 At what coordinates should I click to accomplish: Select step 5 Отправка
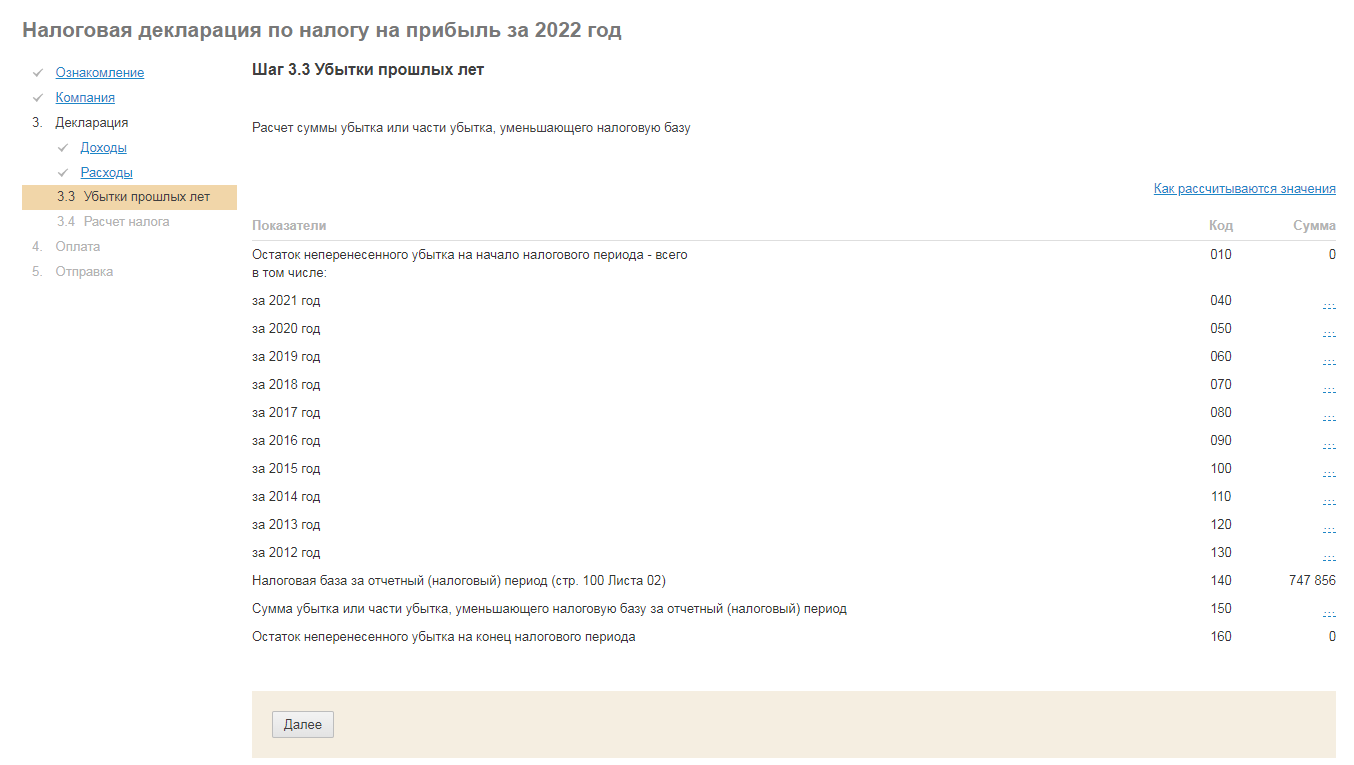[84, 272]
